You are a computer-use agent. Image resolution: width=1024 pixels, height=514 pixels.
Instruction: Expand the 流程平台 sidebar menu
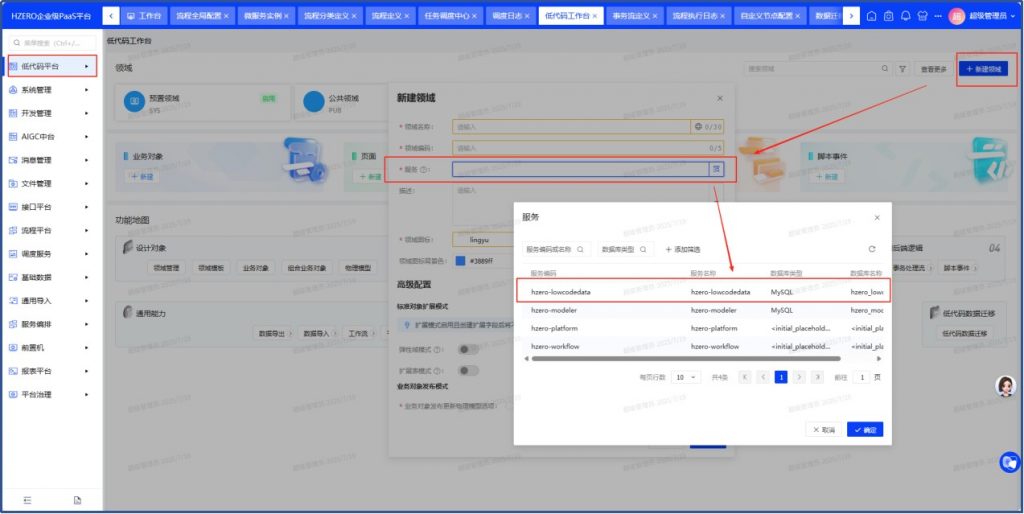tap(52, 230)
